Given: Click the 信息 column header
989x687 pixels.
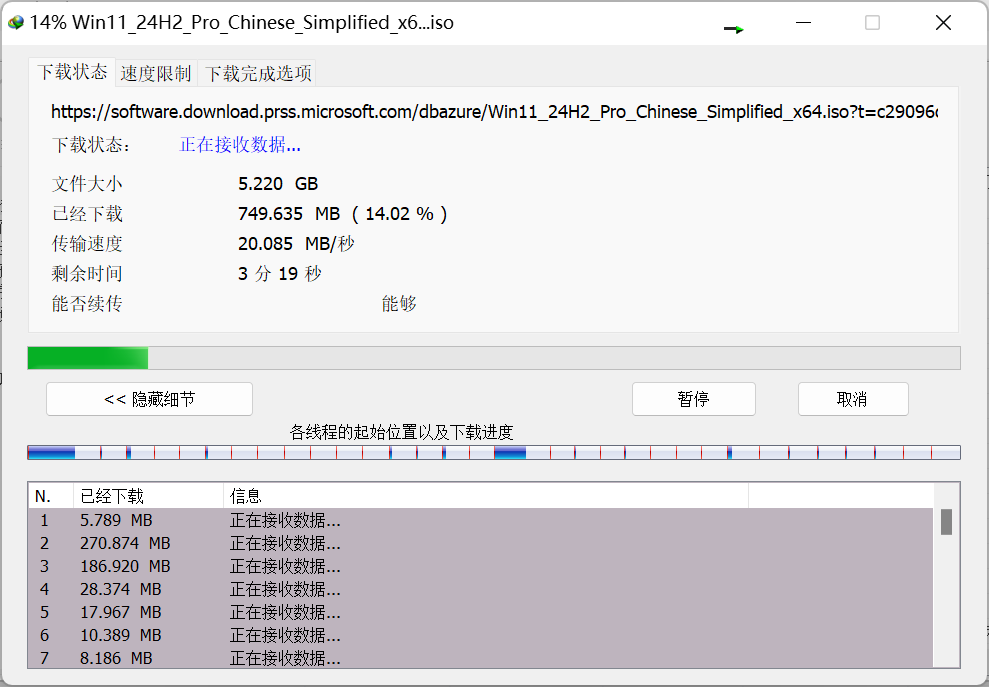Looking at the screenshot, I should (245, 495).
